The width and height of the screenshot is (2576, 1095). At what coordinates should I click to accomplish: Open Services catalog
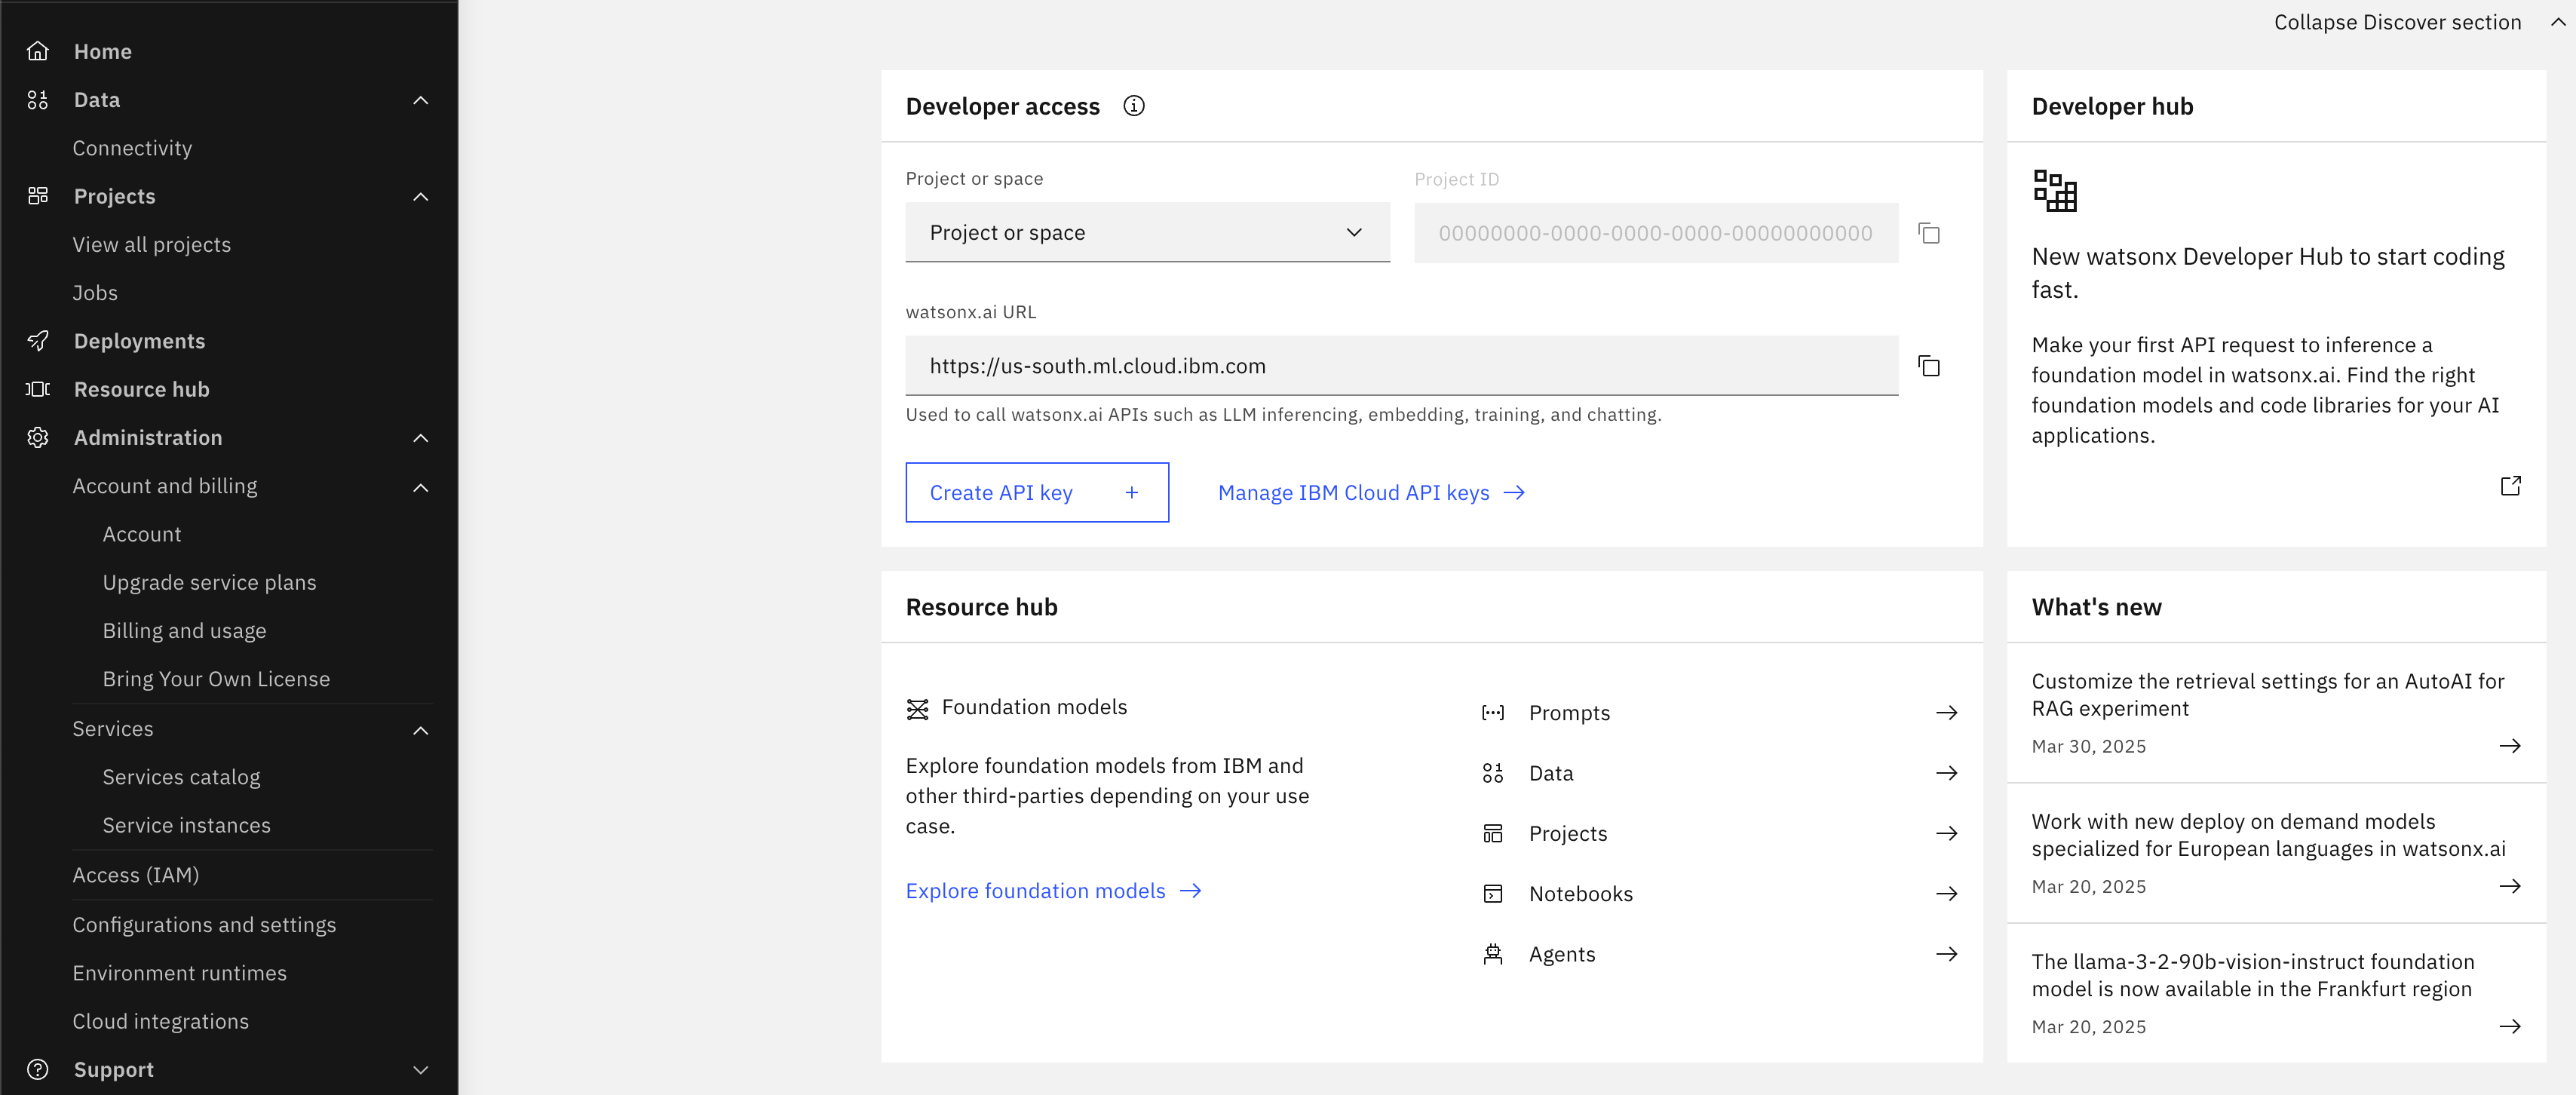pyautogui.click(x=181, y=777)
